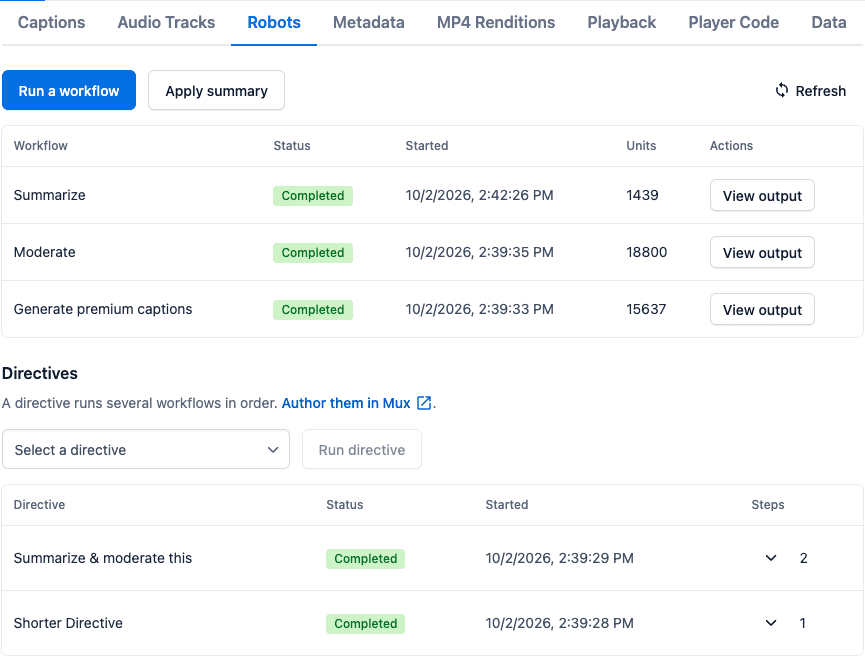Click Summarize & moderate this directive name
Viewport: 865px width, 657px height.
click(103, 558)
